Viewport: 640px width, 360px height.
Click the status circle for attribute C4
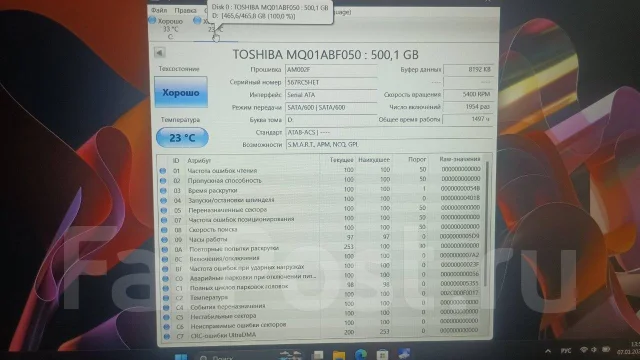(x=166, y=308)
